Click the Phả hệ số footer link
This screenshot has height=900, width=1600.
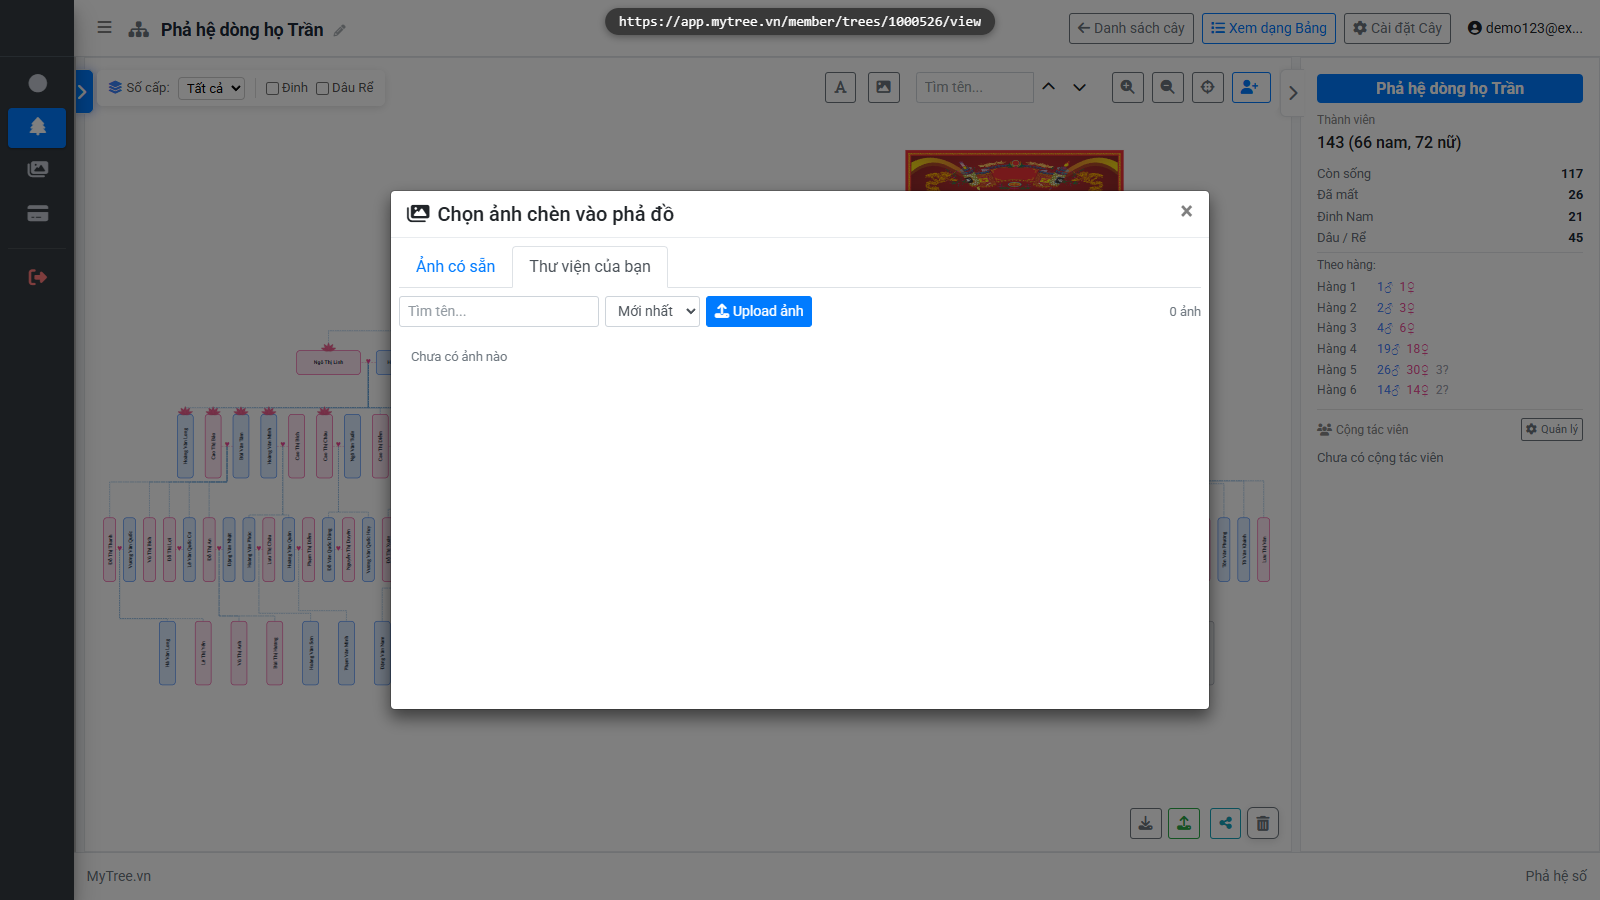(1556, 876)
